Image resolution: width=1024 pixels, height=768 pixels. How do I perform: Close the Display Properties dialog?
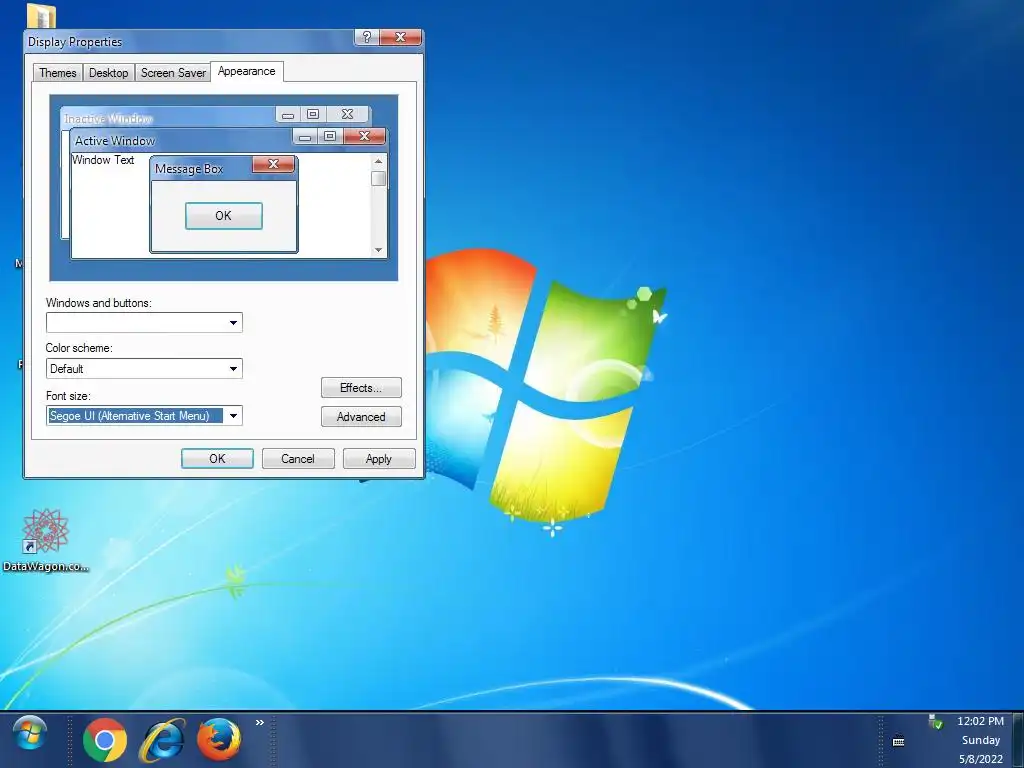pos(400,37)
